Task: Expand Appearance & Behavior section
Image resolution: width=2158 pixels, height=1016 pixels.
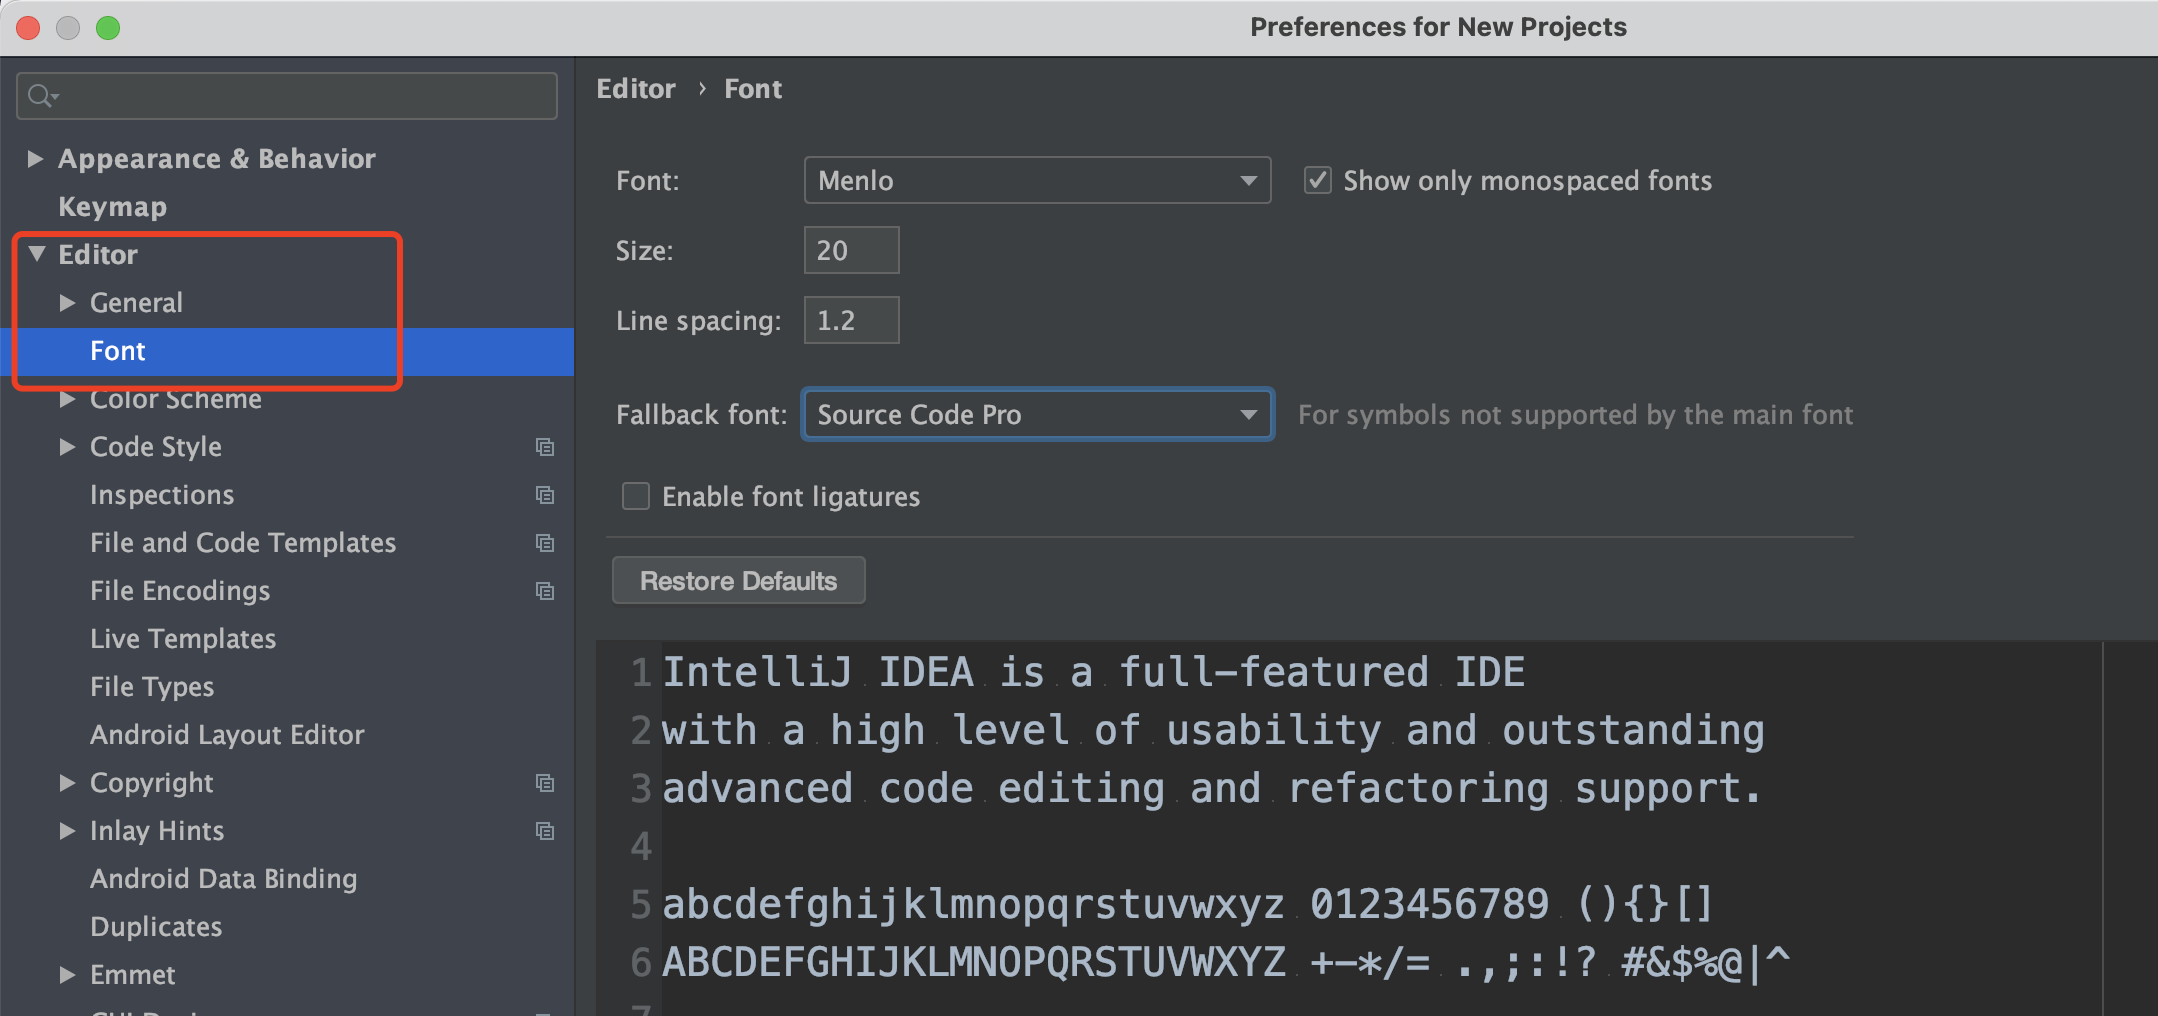Action: pos(35,159)
